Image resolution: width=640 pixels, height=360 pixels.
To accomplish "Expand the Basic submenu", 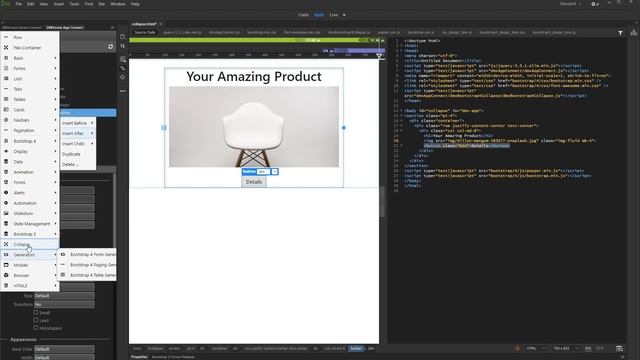I will tap(30, 58).
